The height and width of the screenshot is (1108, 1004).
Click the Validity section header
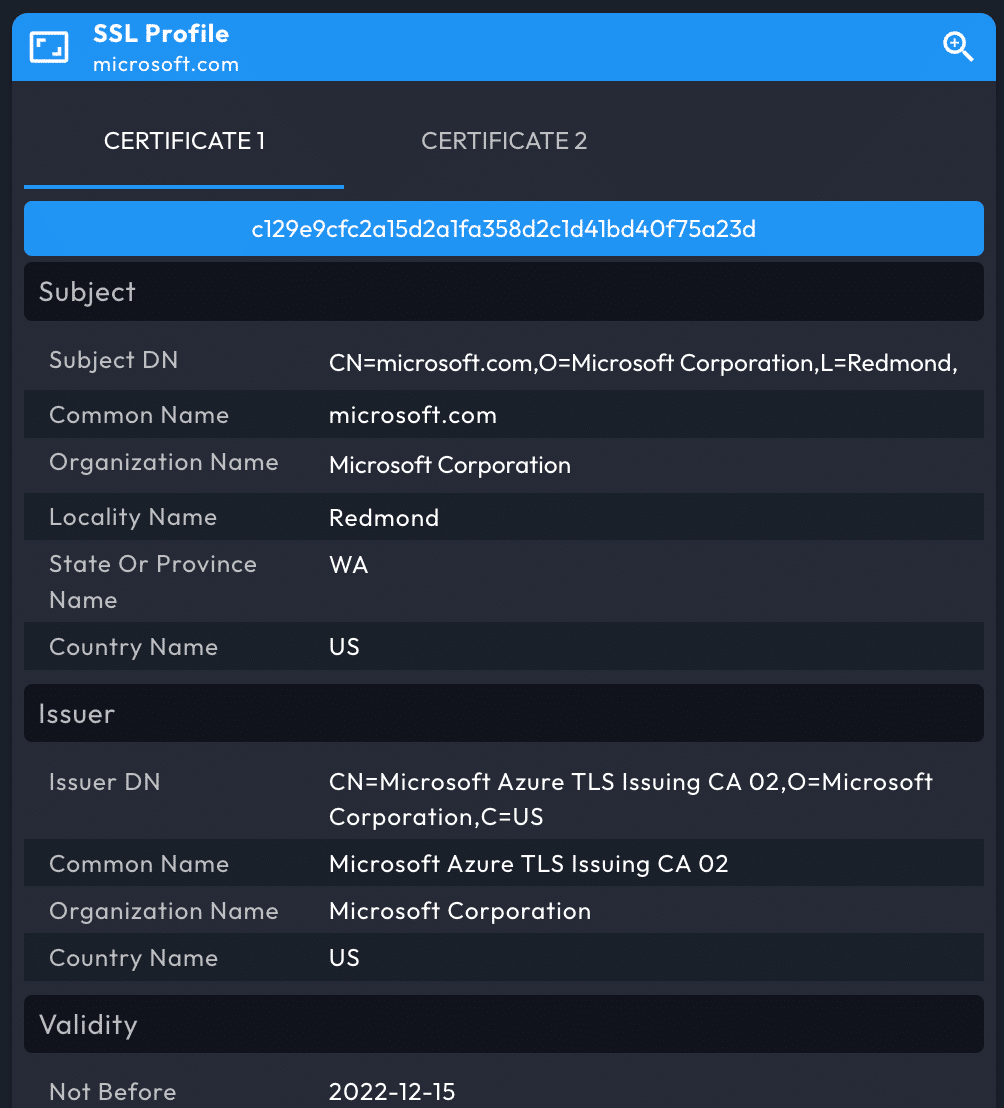coord(504,1025)
